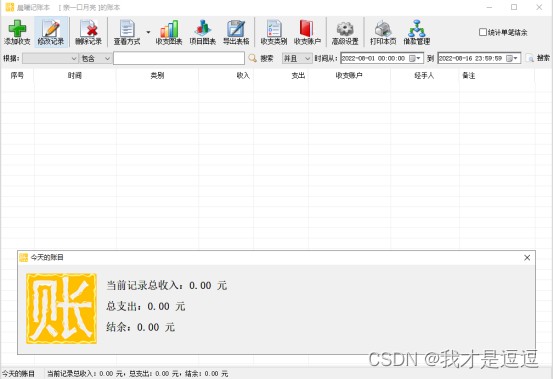554x379 pixels.
Task: Open the 并且 logic dropdown
Action: click(297, 58)
